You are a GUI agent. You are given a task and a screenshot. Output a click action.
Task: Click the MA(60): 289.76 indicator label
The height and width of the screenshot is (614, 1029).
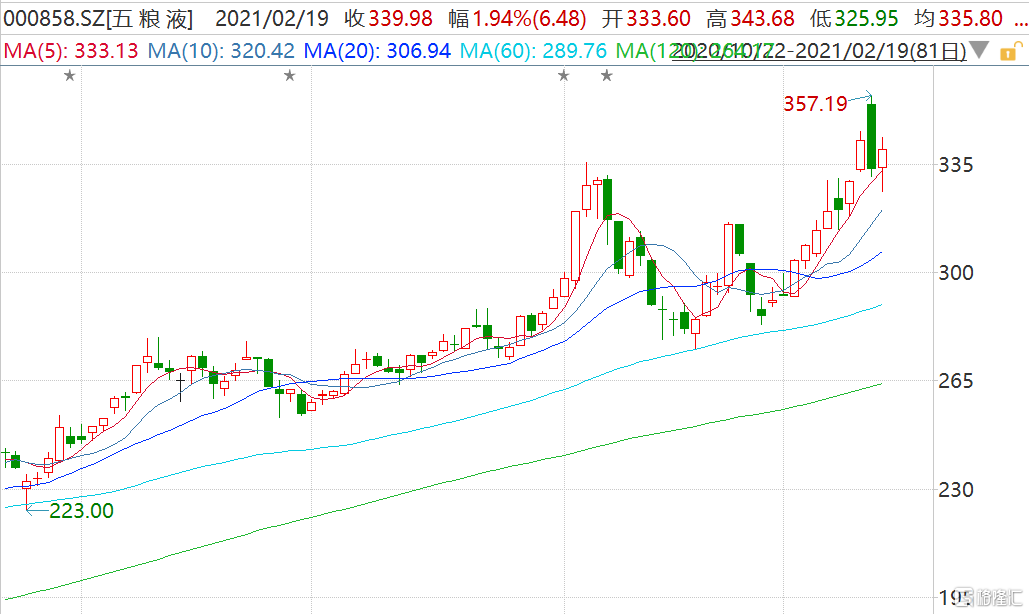[x=534, y=51]
